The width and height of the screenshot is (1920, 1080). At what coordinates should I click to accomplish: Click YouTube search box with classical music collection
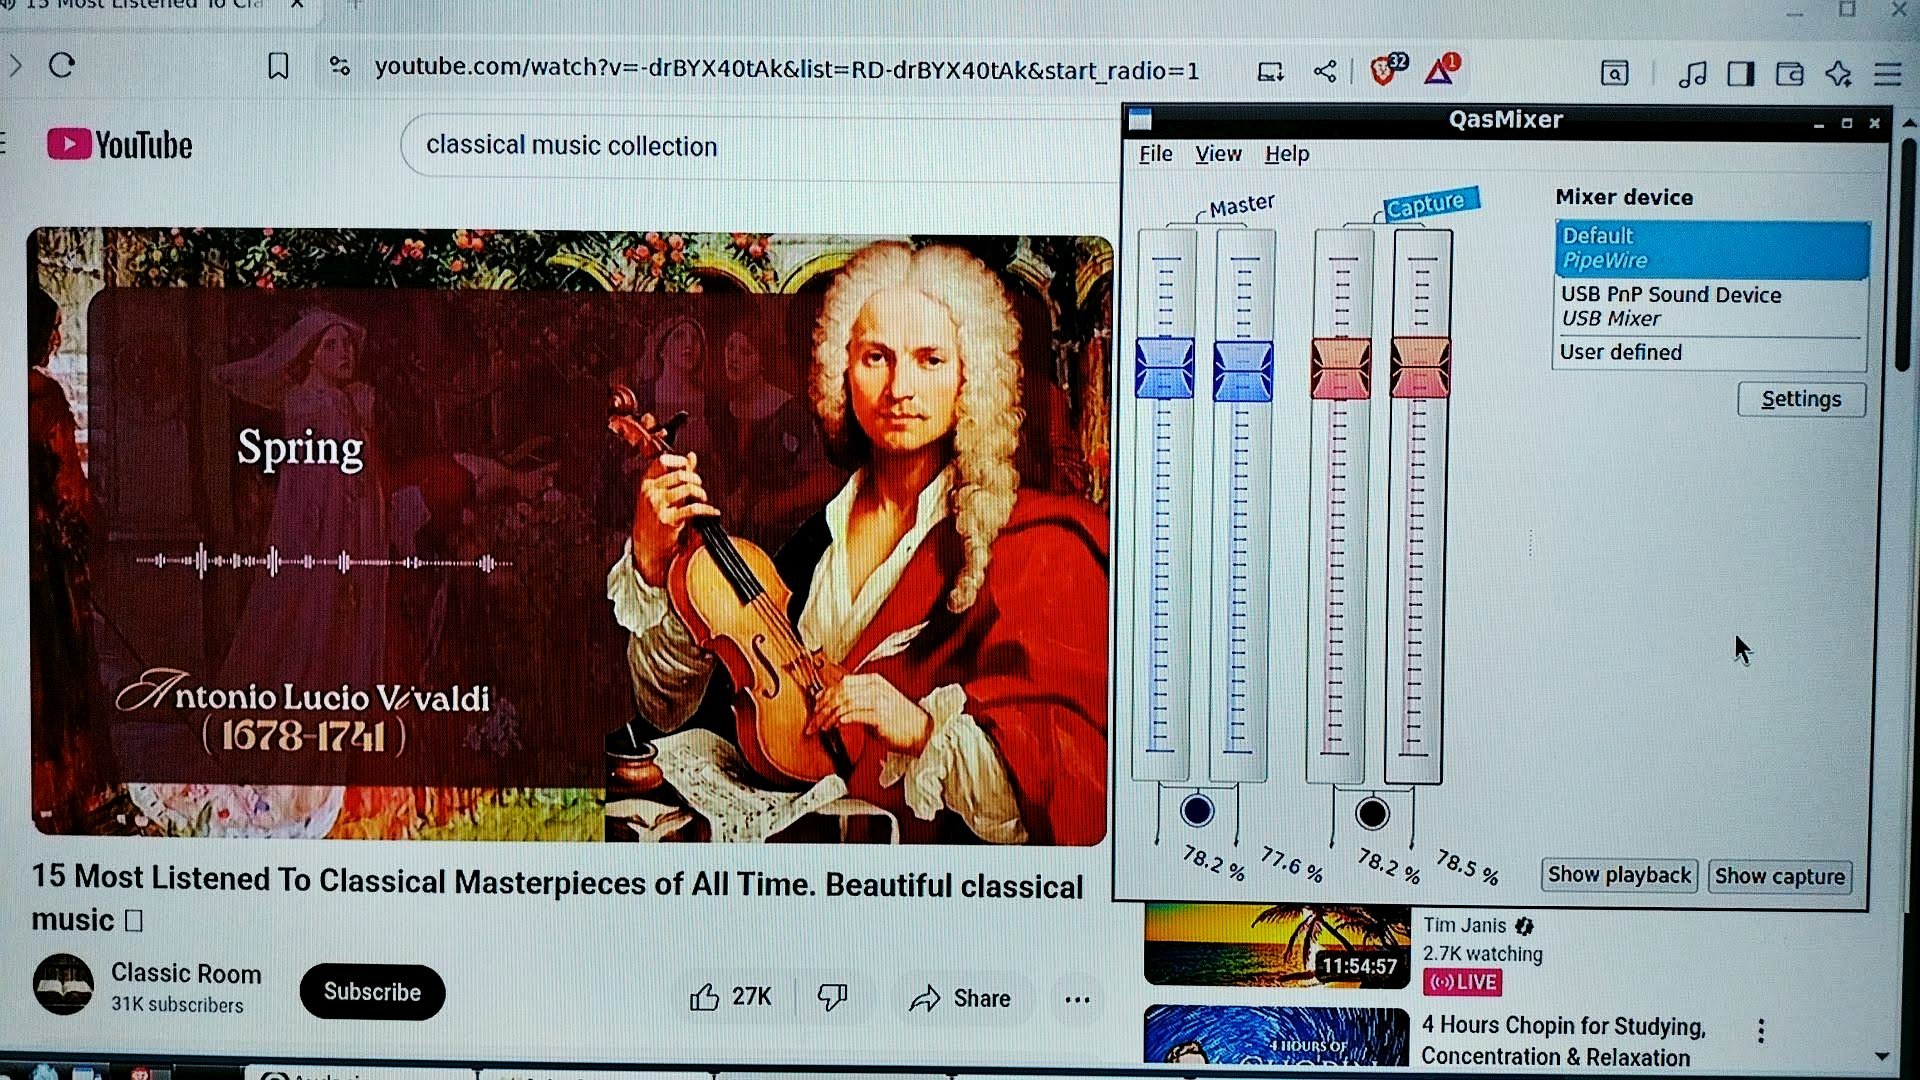coord(760,146)
